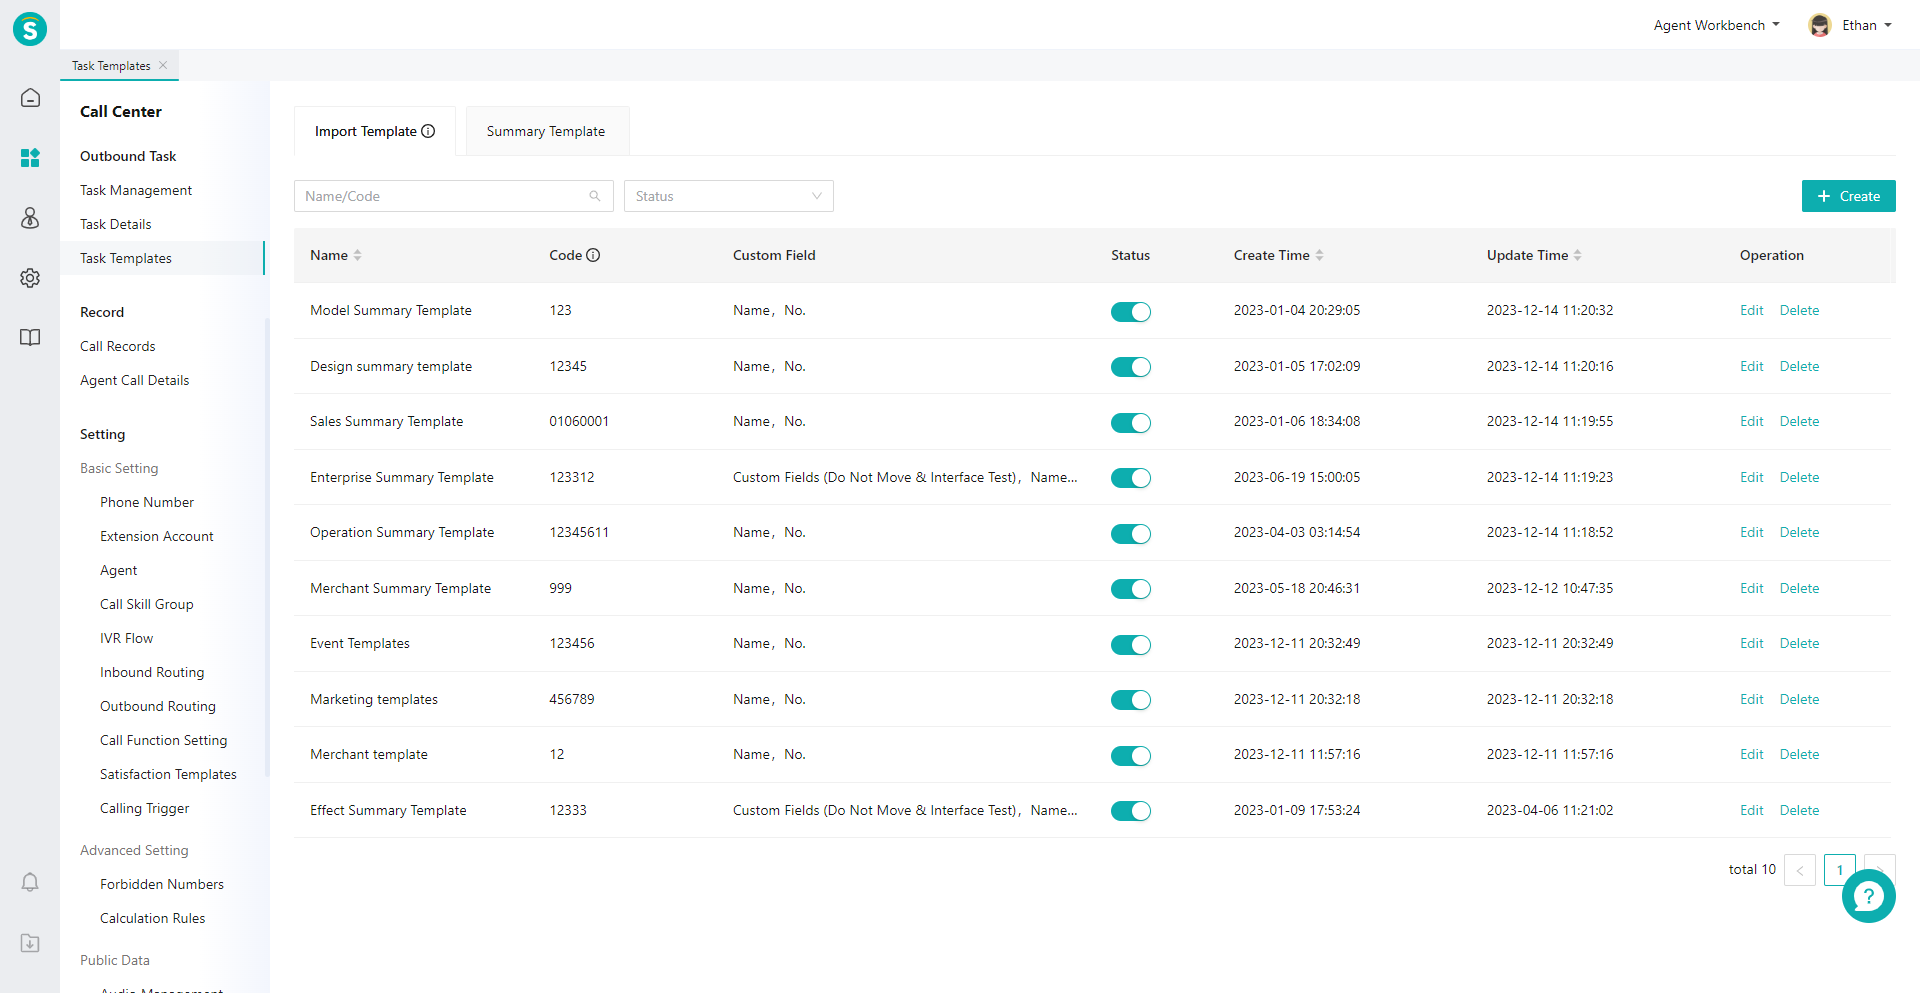1920x993 pixels.
Task: Click the info icon beside Code header
Action: (593, 255)
